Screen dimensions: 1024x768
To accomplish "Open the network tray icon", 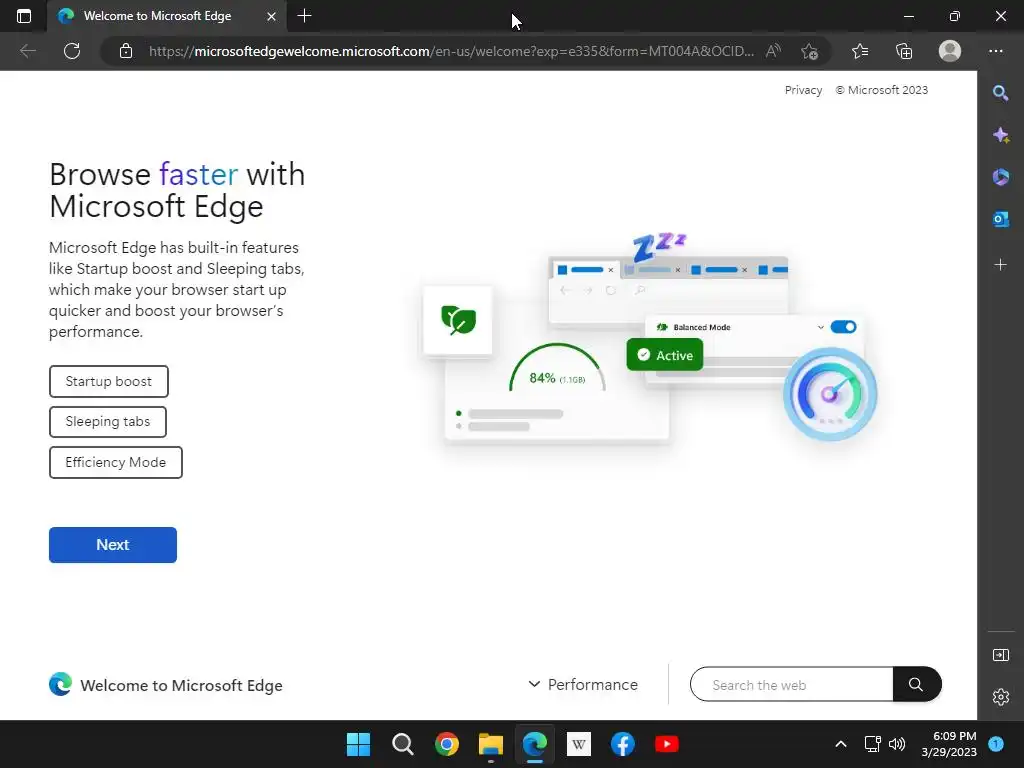I will (x=872, y=744).
